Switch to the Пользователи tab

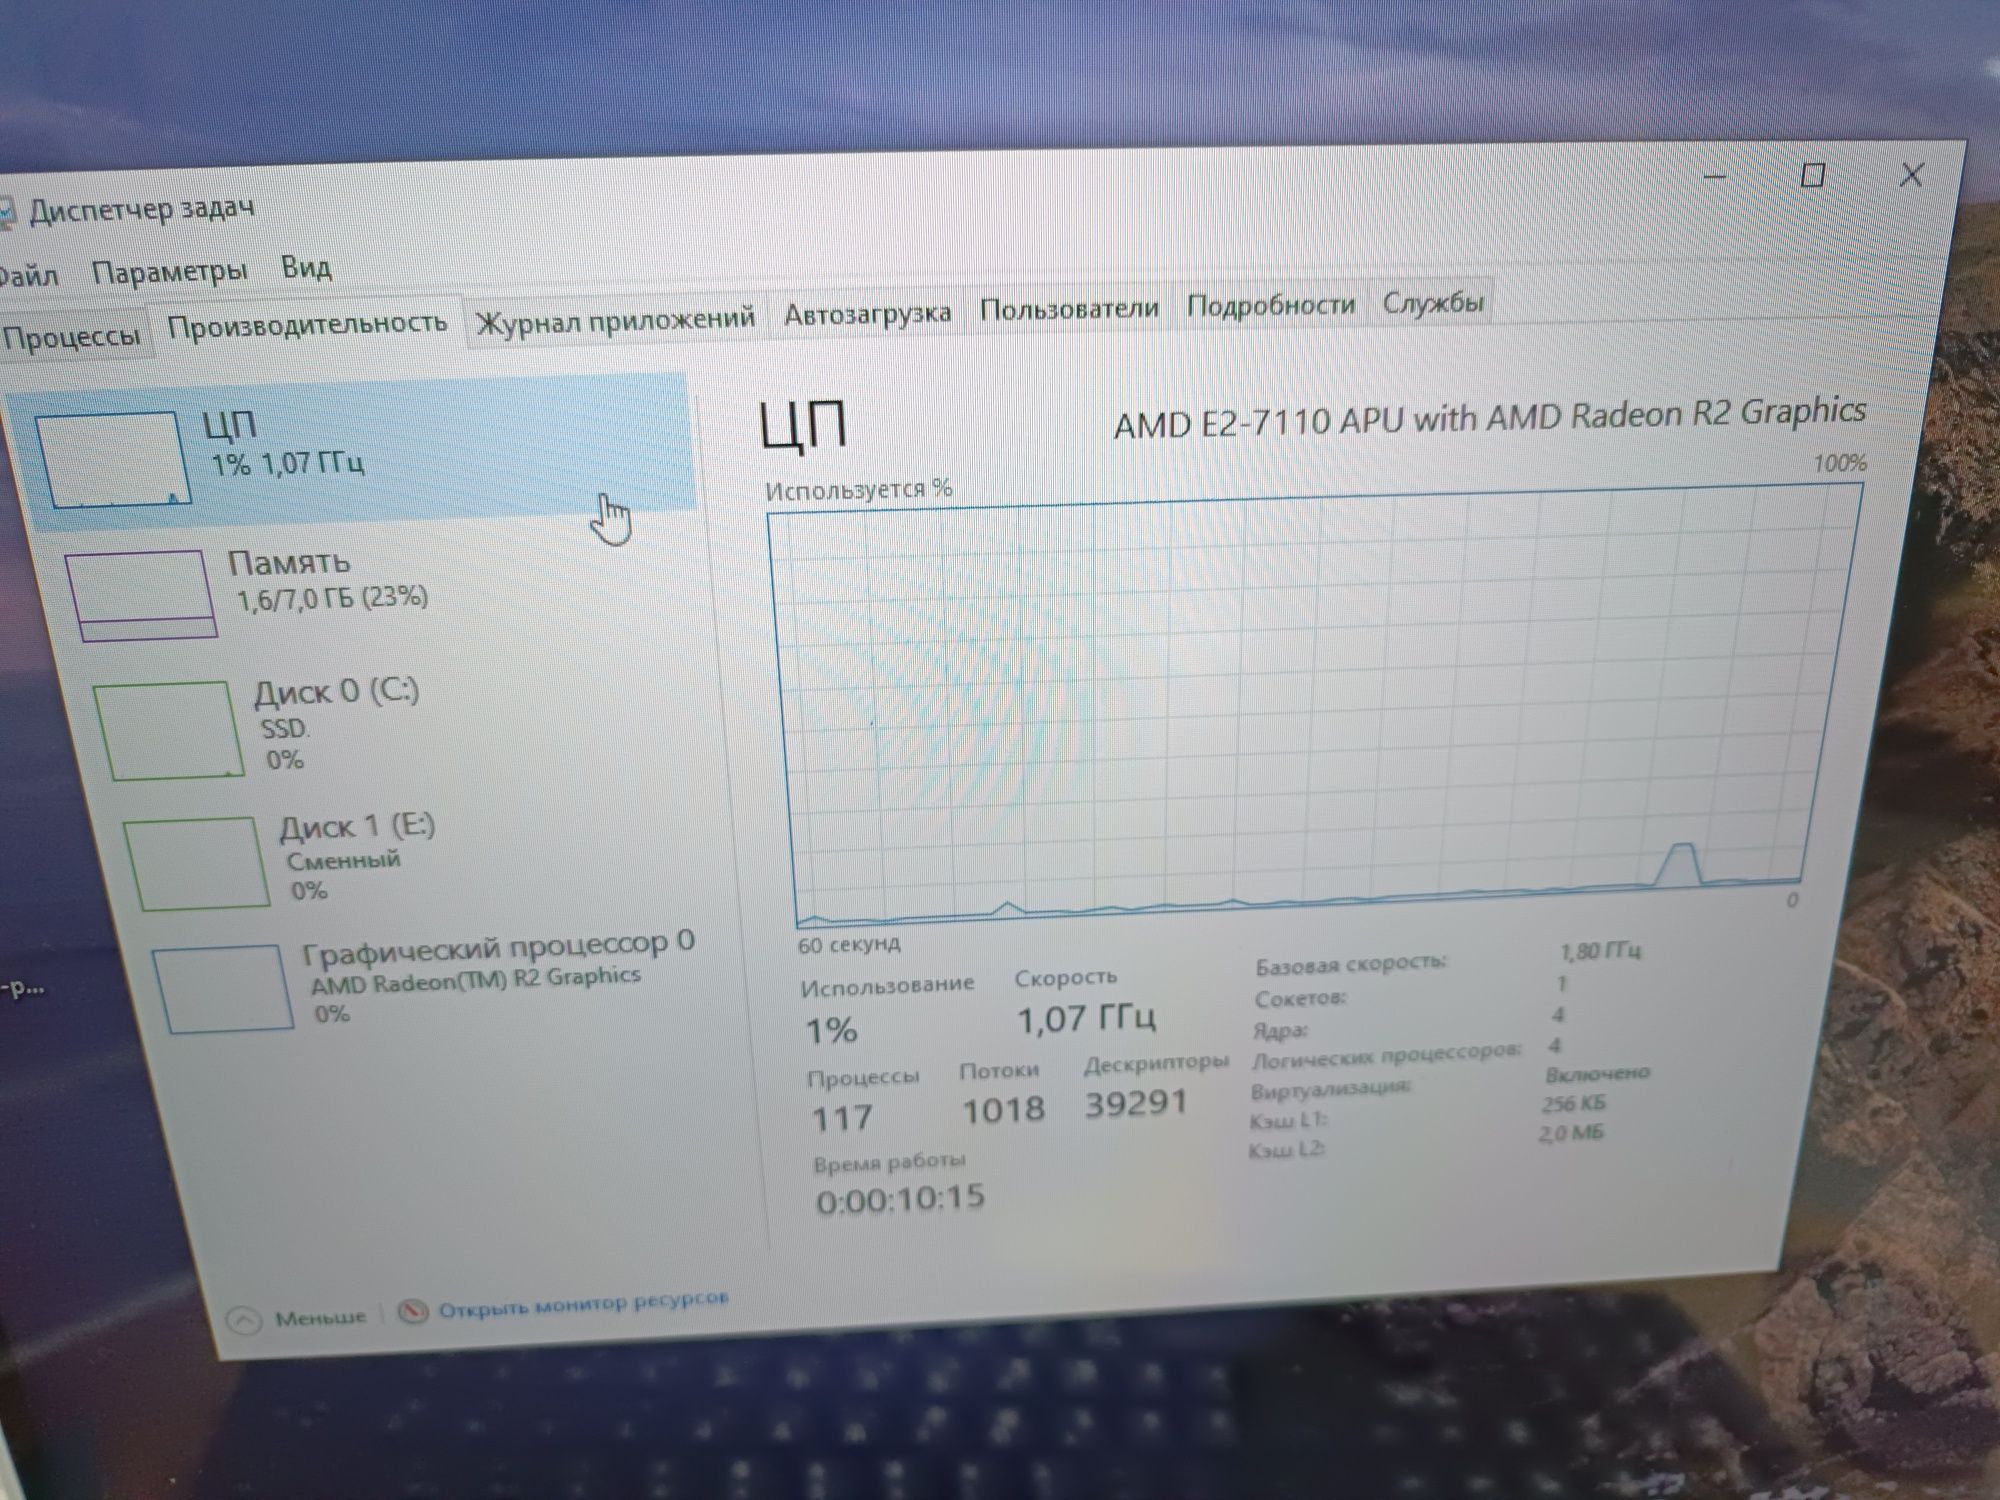(x=1069, y=308)
